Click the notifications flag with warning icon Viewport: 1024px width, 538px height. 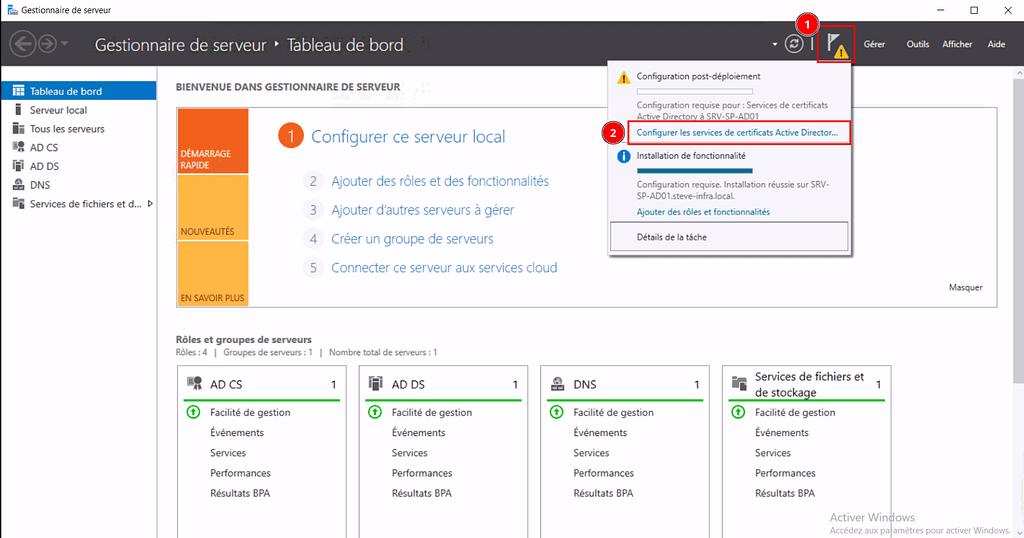point(836,45)
